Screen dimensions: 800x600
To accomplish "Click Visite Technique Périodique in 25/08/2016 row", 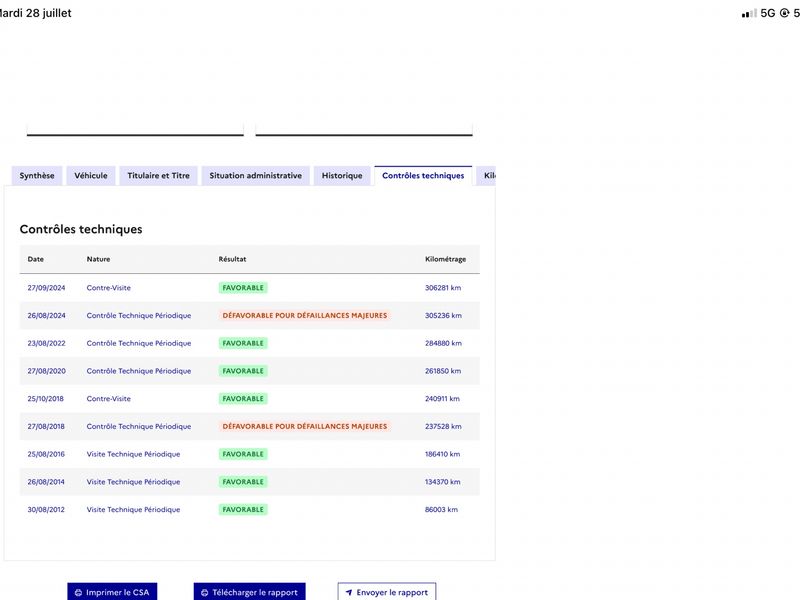I will click(133, 454).
